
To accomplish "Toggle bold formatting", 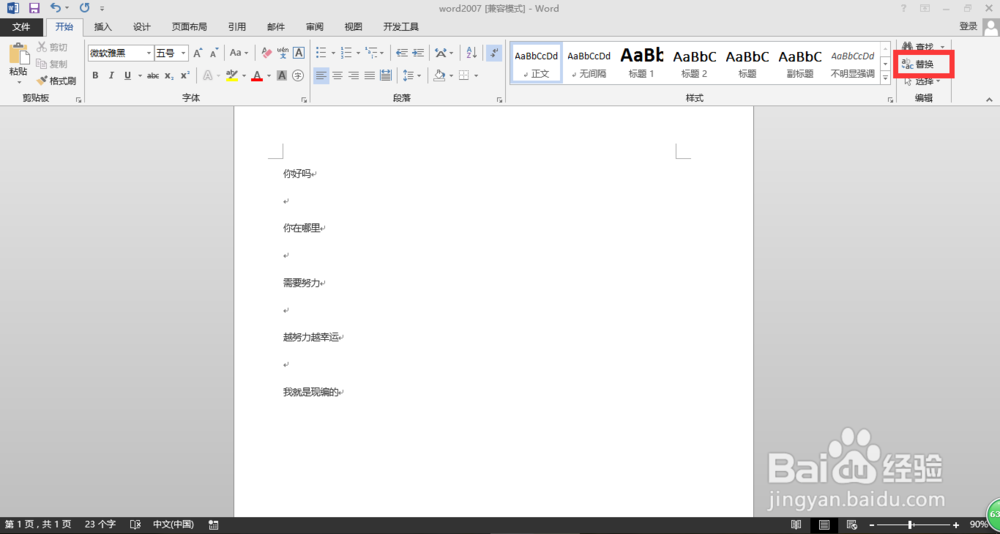I will point(95,76).
